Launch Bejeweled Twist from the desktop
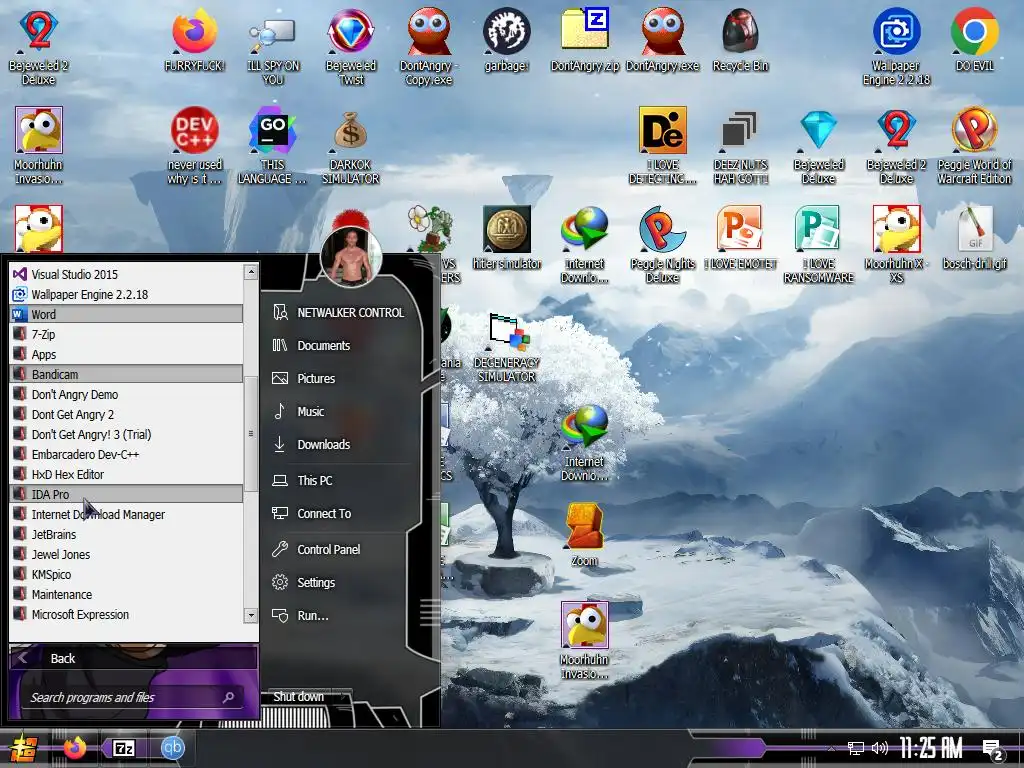1024x768 pixels. pos(351,47)
